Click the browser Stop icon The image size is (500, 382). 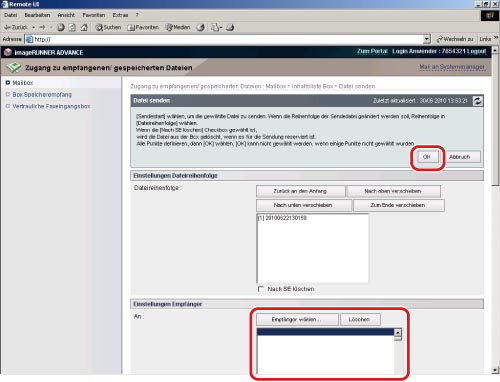(x=61, y=27)
